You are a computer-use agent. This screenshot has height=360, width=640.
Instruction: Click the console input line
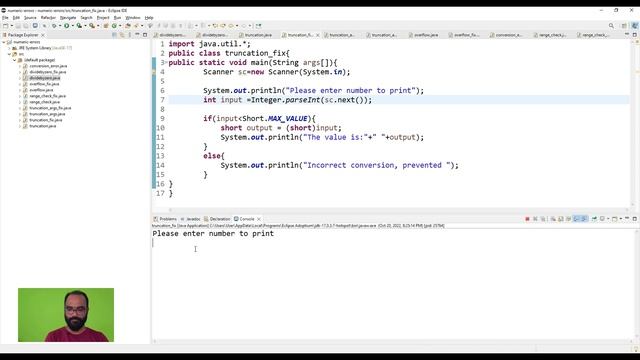click(392, 243)
